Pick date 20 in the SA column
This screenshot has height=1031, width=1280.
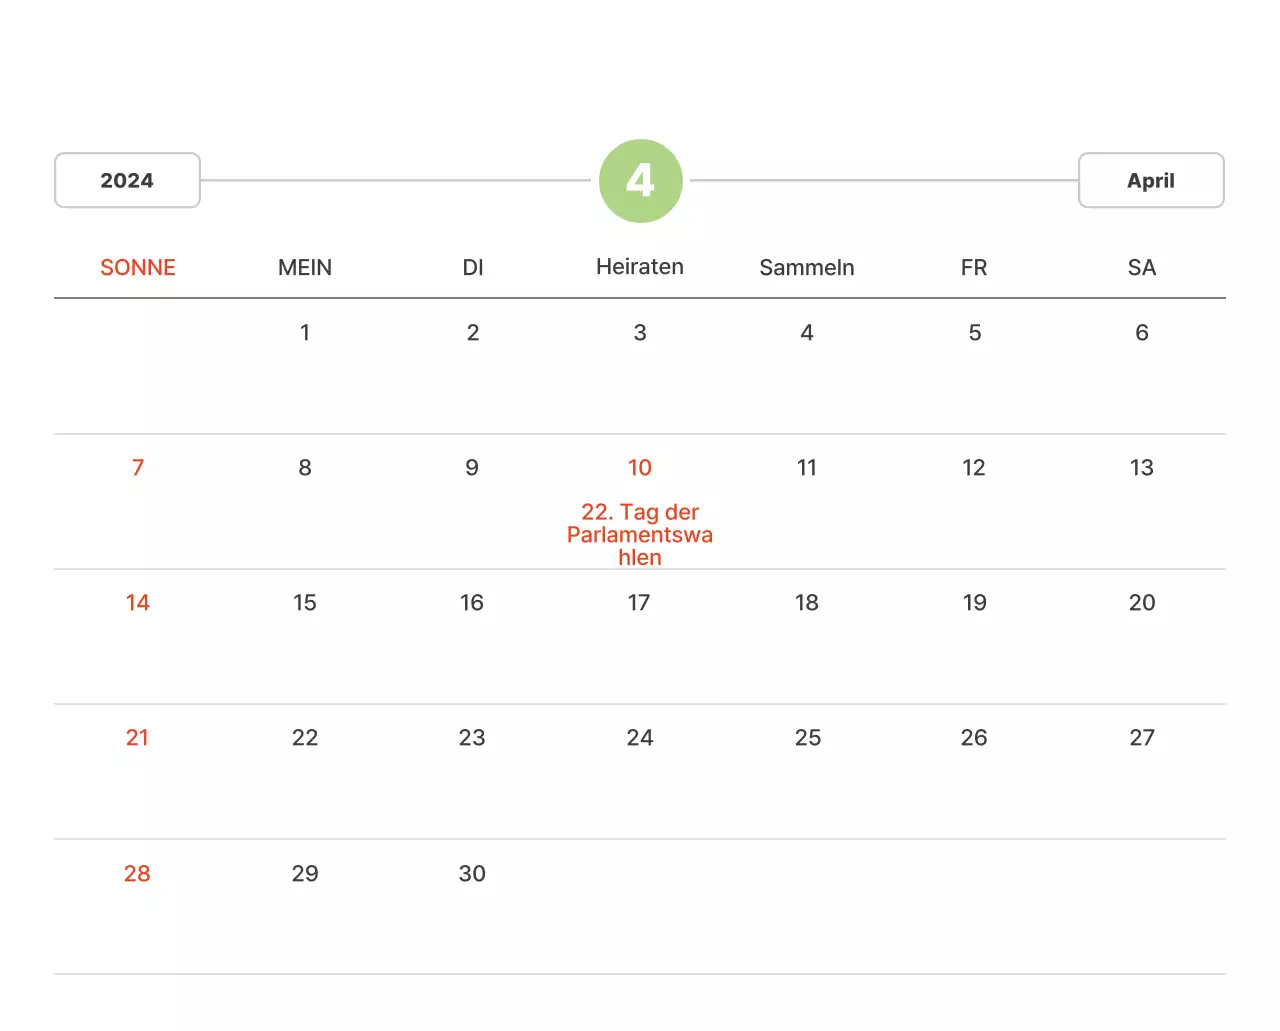coord(1141,603)
